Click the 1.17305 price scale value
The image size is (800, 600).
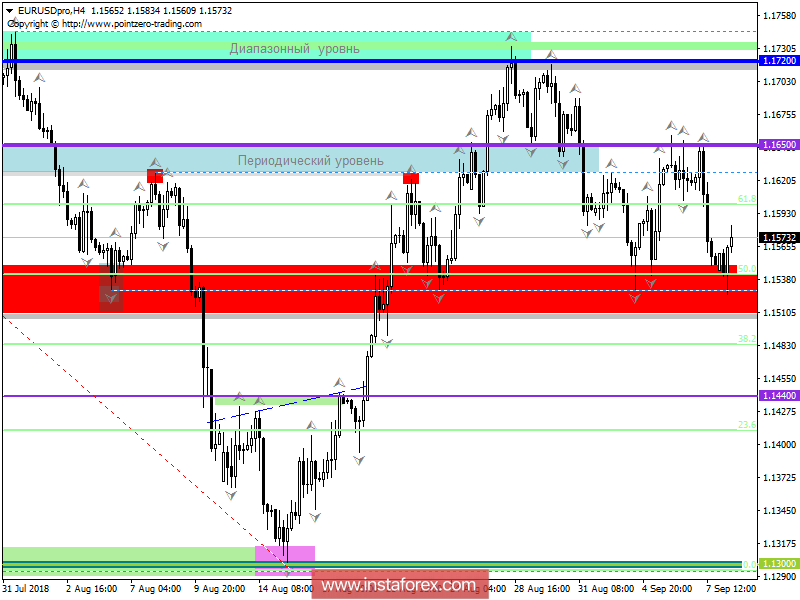pyautogui.click(x=779, y=48)
